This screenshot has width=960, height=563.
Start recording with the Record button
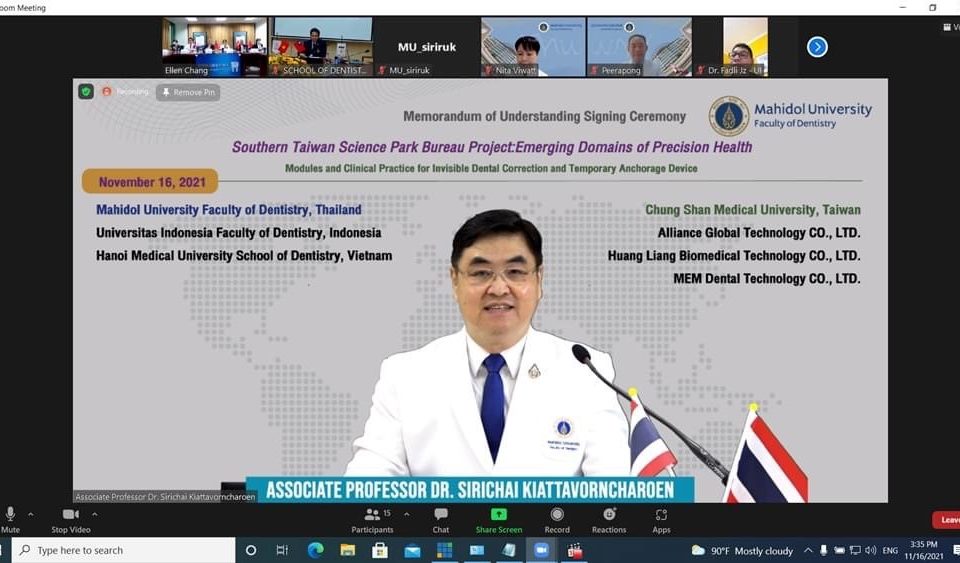coord(557,518)
